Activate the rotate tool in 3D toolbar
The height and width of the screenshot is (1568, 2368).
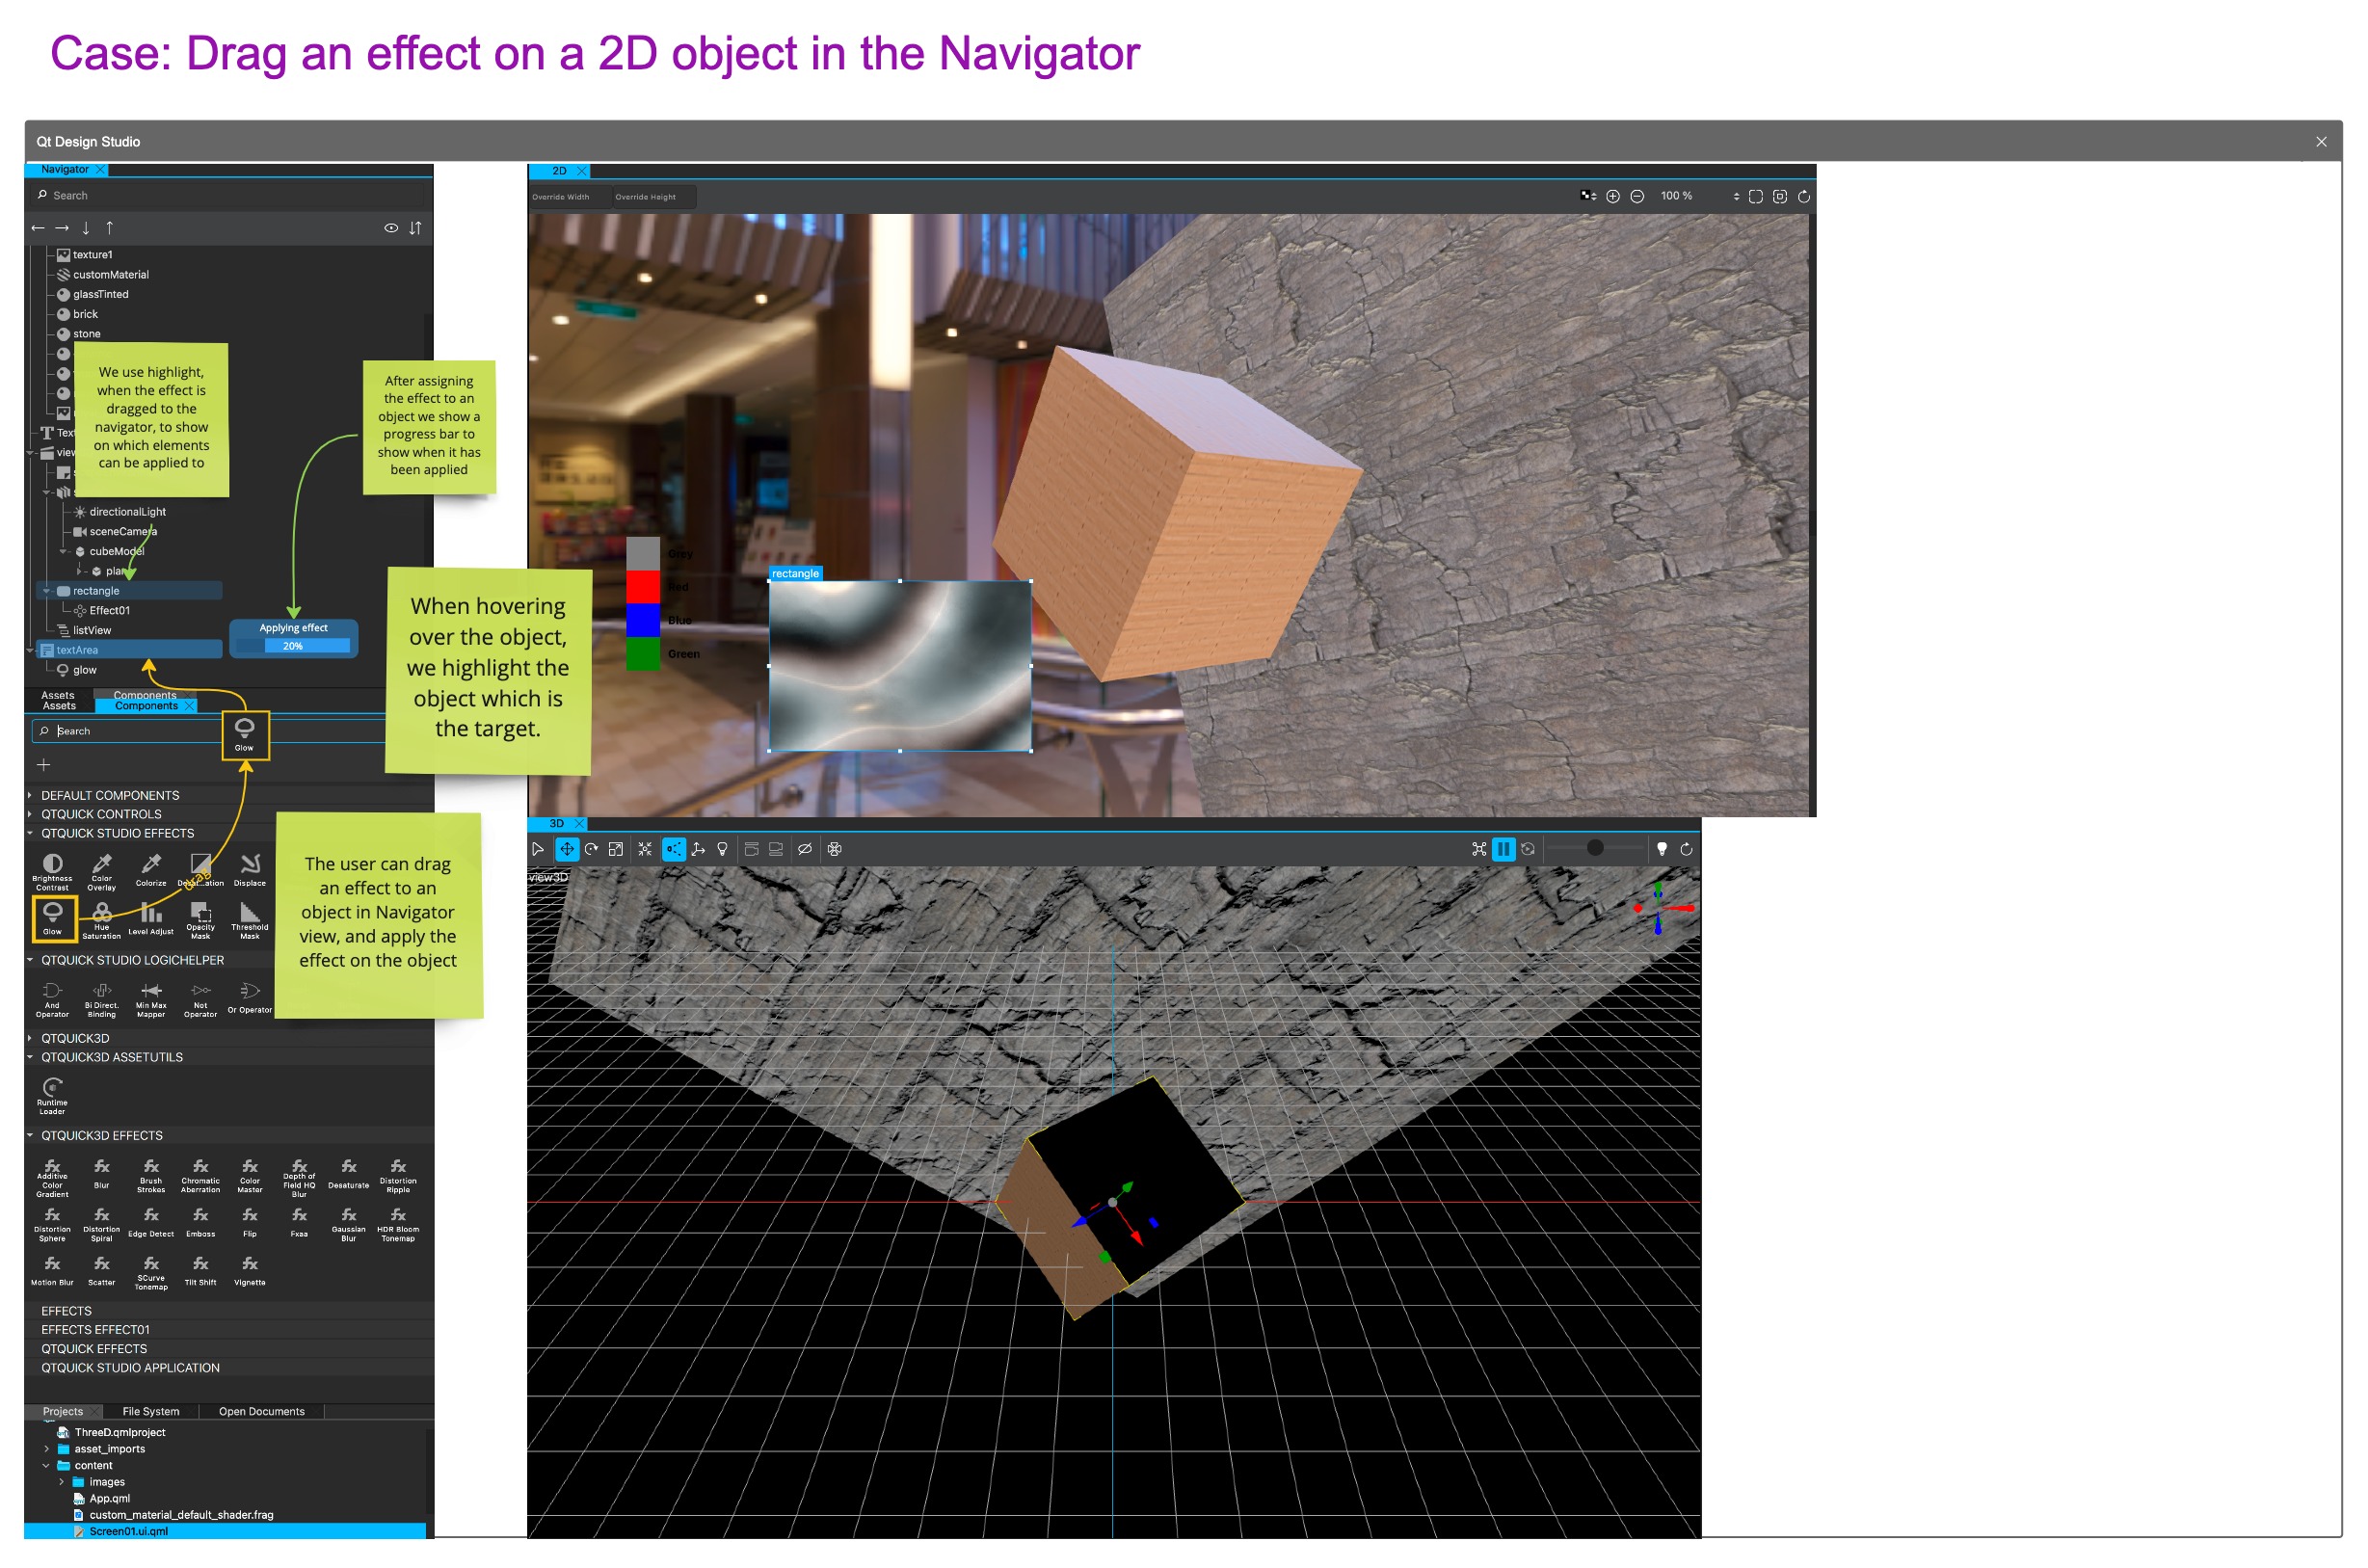pos(591,849)
